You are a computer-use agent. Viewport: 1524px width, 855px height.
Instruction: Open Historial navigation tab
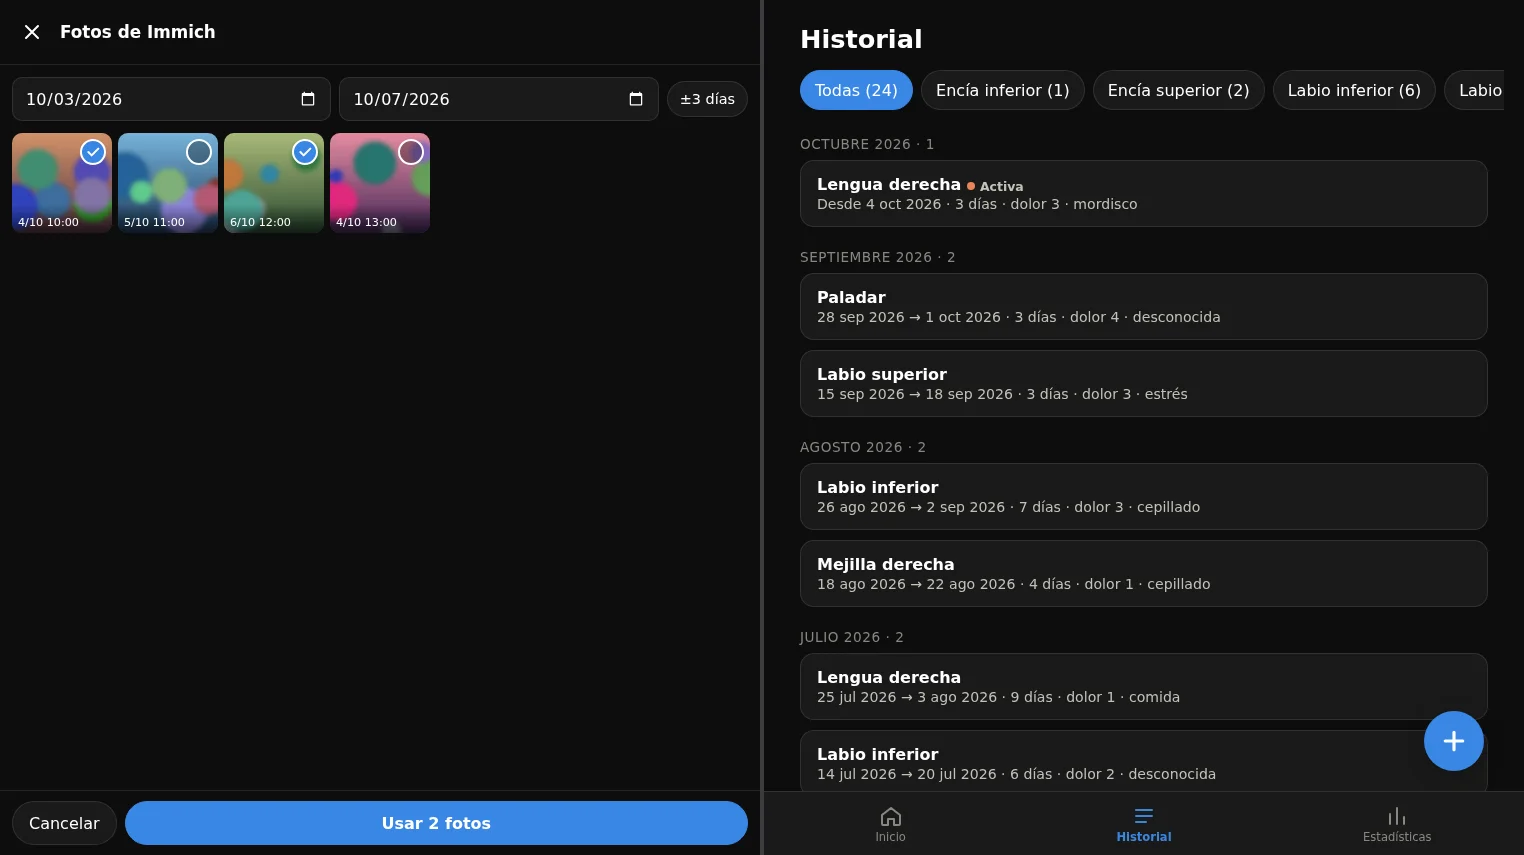pos(1144,824)
